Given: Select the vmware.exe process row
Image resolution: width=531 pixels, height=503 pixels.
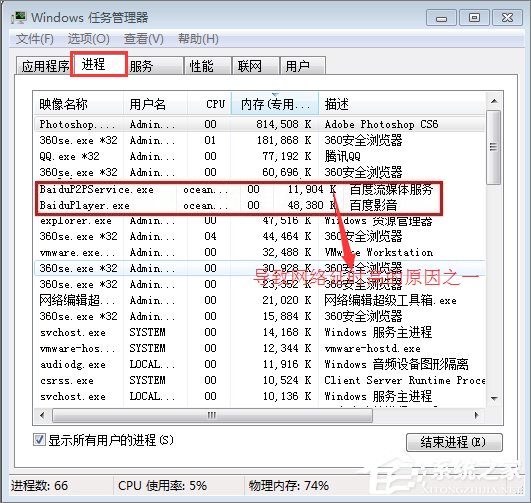Looking at the screenshot, I should pos(259,252).
